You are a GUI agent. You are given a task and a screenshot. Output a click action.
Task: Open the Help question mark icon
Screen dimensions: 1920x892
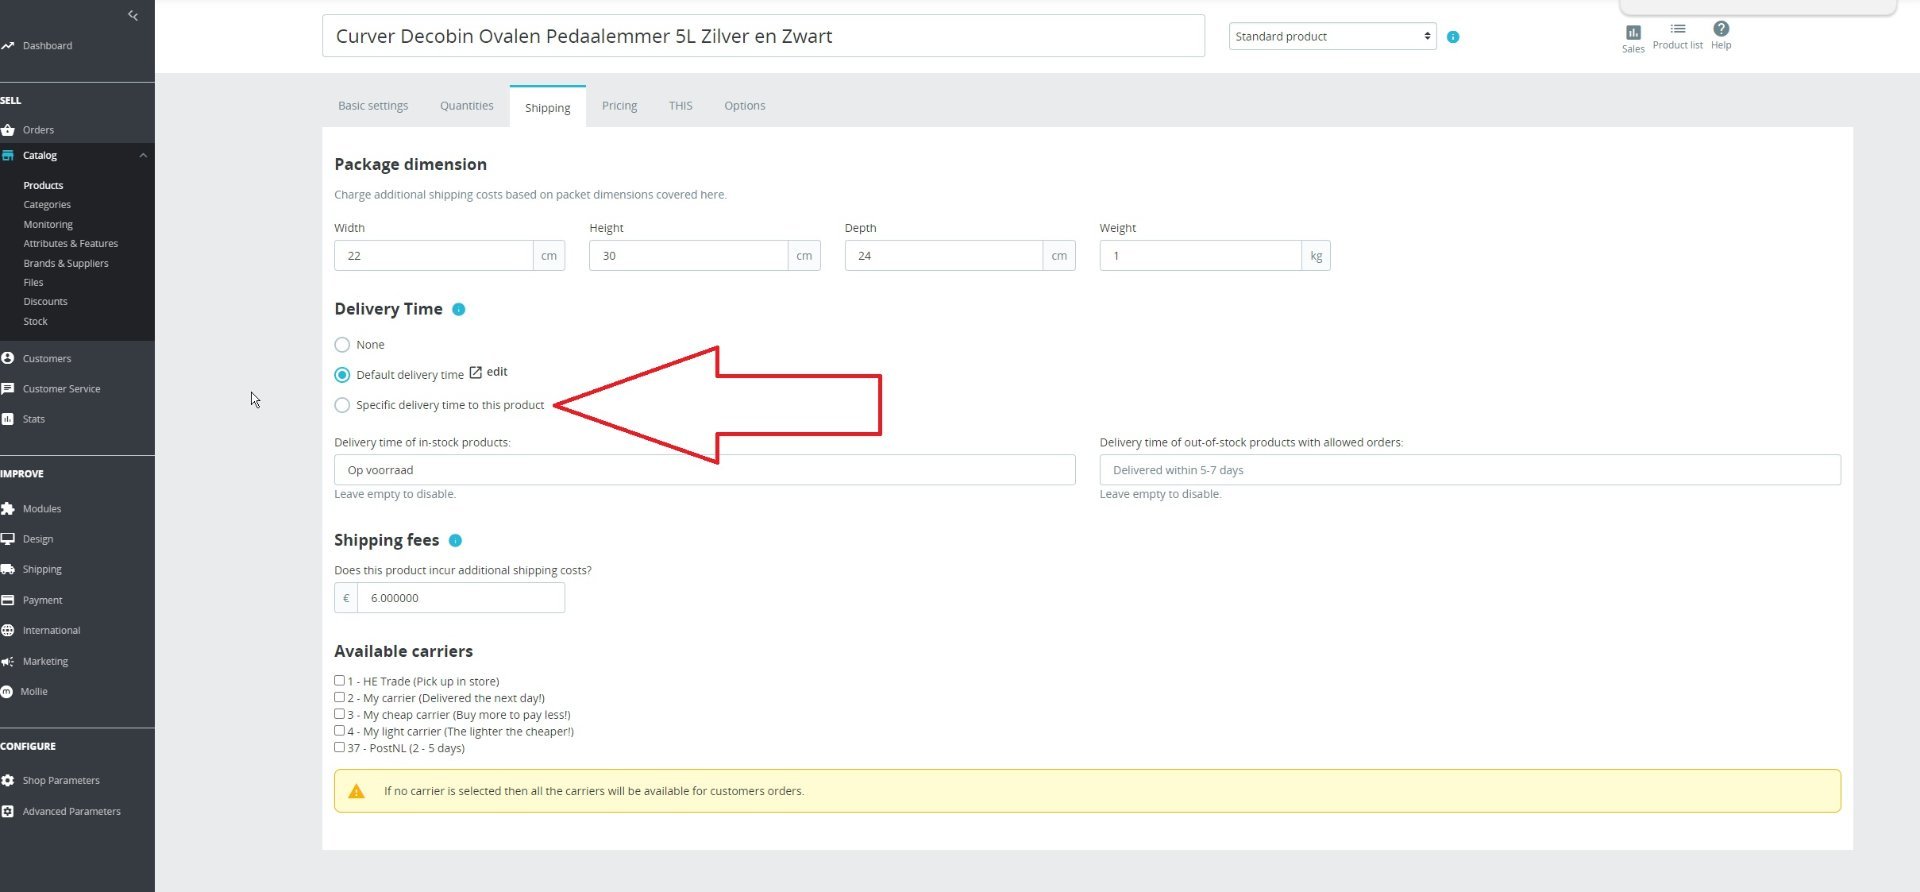[1721, 29]
